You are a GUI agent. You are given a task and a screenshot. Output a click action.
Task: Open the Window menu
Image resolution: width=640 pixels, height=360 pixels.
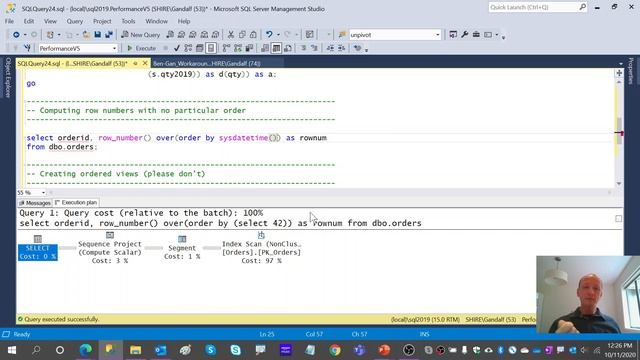point(156,21)
